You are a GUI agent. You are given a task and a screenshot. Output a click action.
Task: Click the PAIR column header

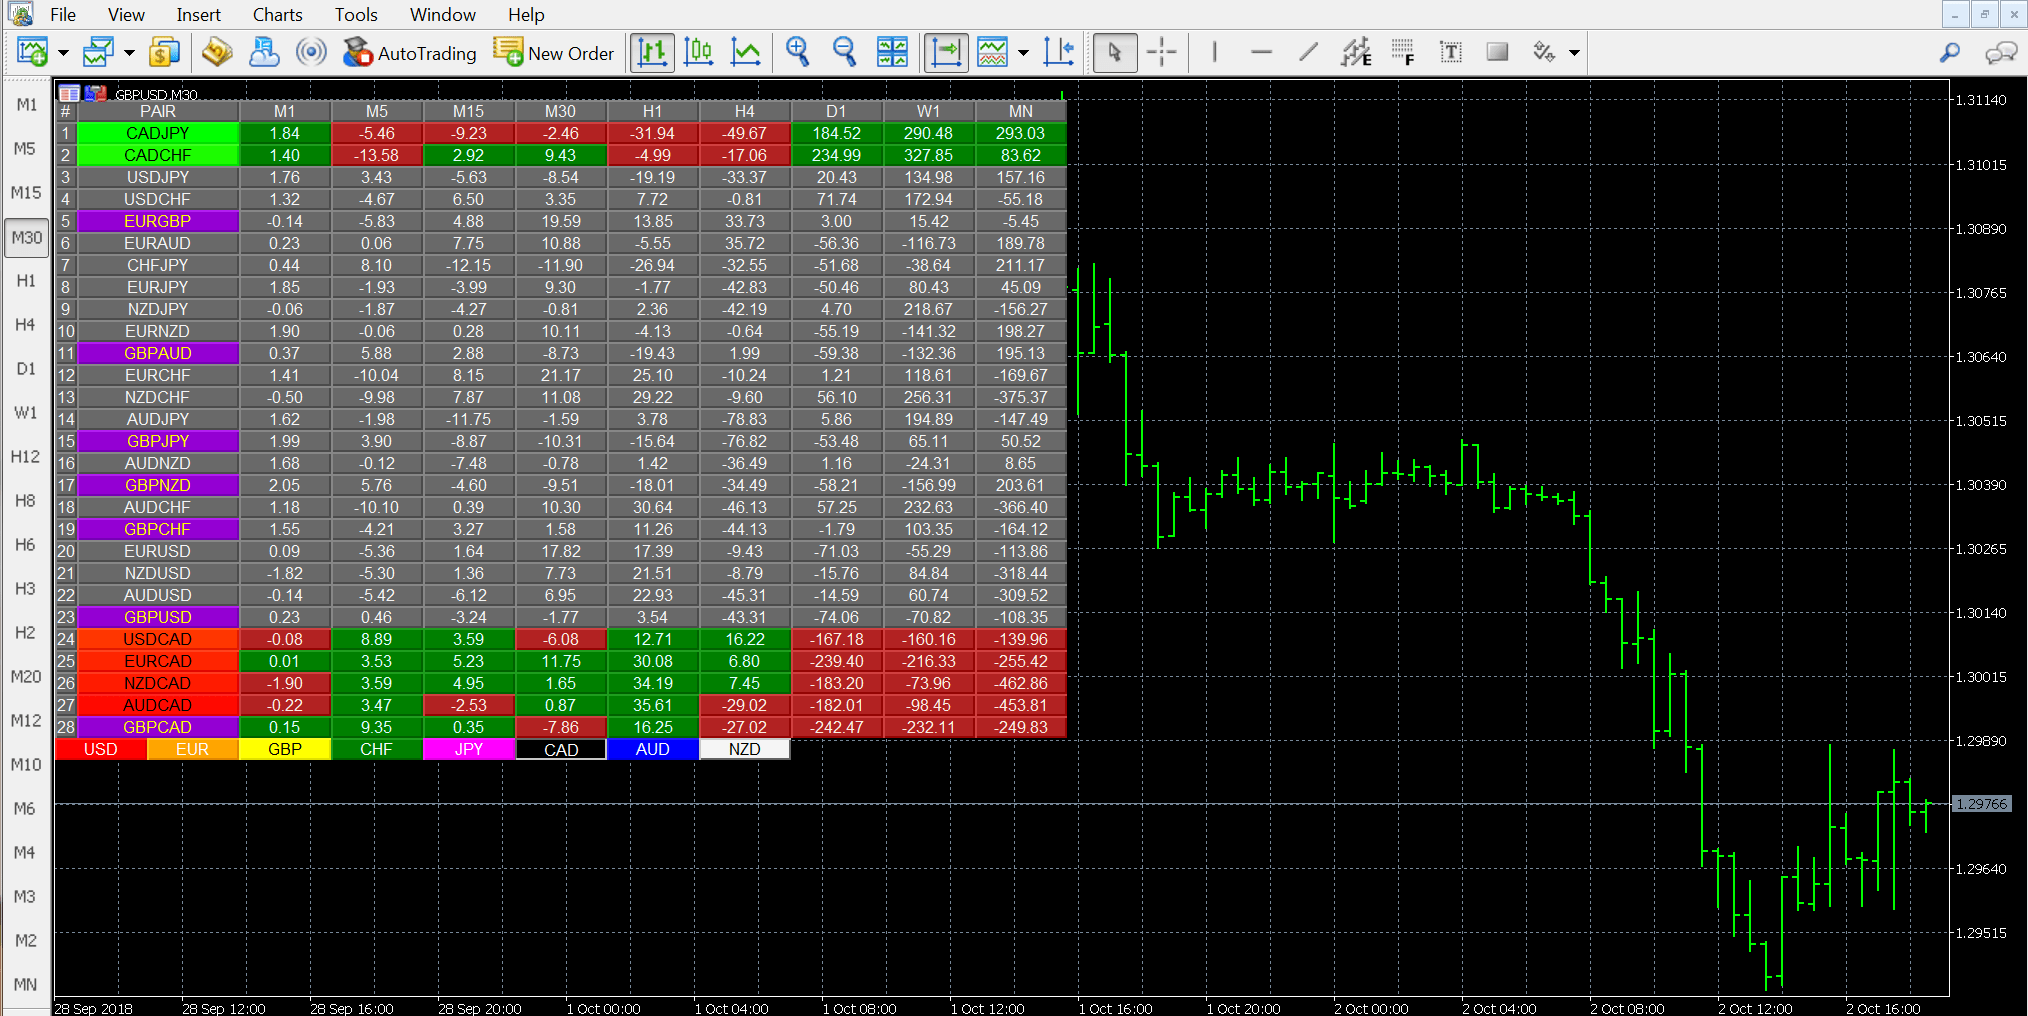pyautogui.click(x=158, y=111)
